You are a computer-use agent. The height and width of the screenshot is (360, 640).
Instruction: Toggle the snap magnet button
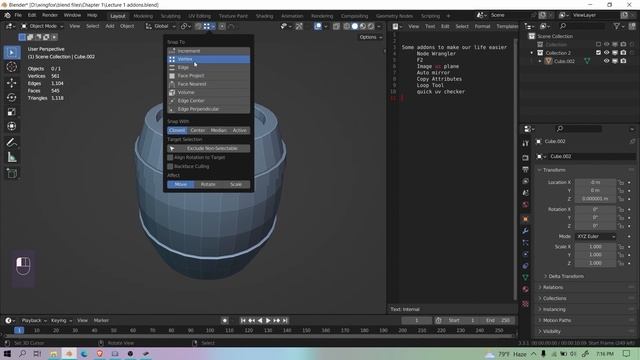click(198, 26)
